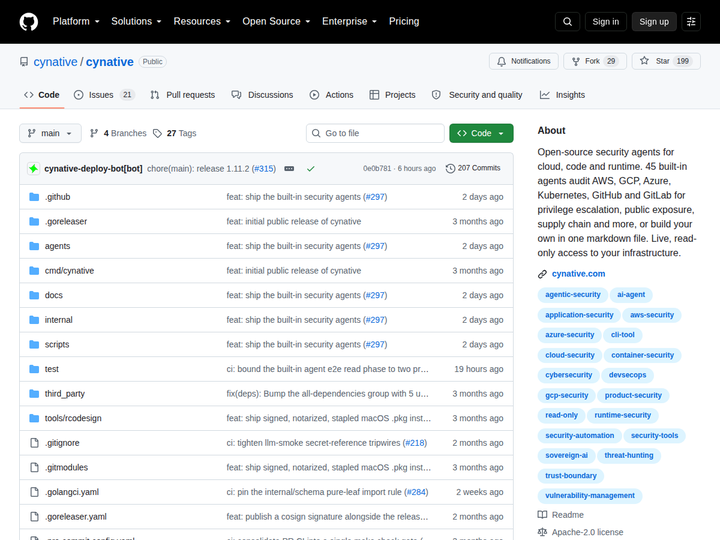Open the tools/rcodesign folder name
The image size is (720, 540).
coord(73,418)
